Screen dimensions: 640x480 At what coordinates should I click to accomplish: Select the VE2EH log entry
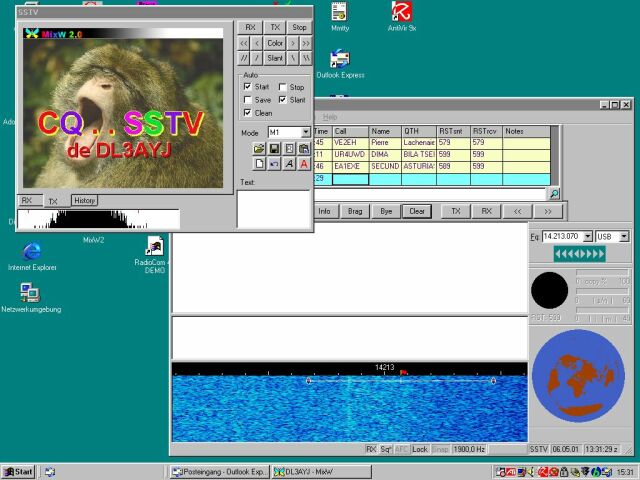[432, 142]
